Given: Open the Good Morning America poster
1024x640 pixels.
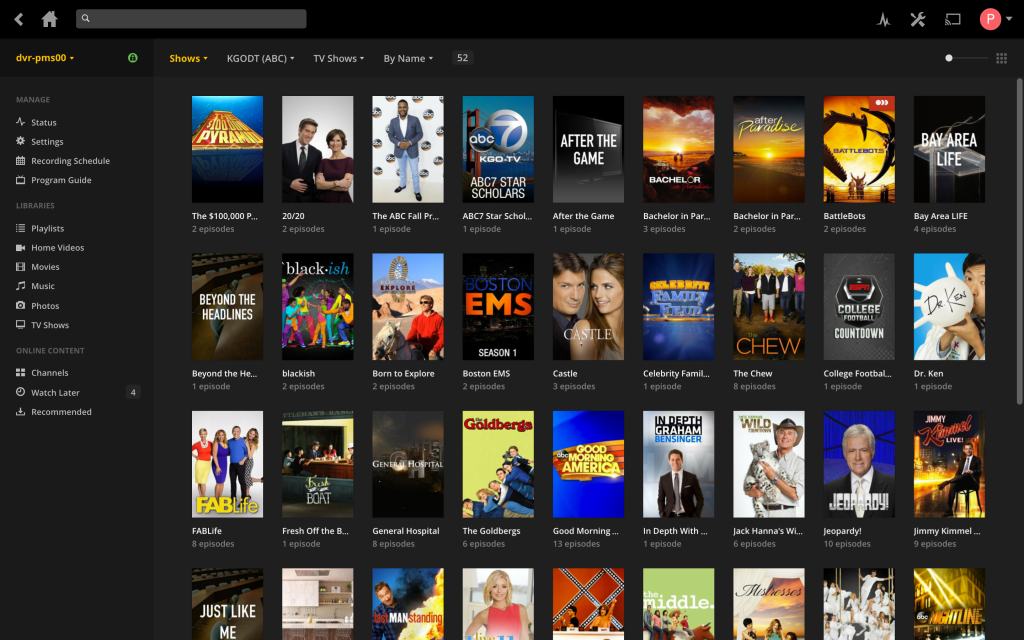Looking at the screenshot, I should pos(588,464).
